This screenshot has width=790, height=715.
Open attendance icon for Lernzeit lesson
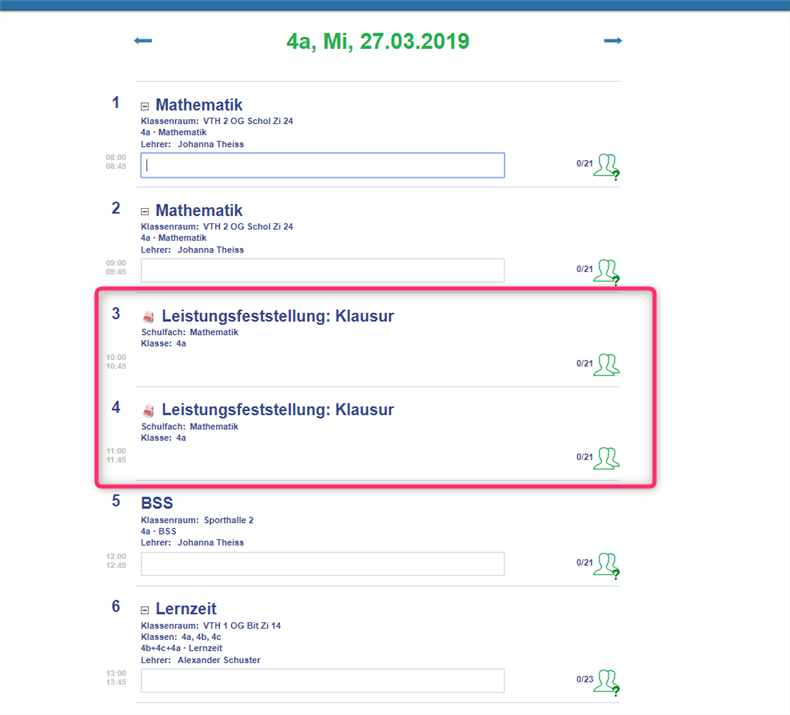pyautogui.click(x=606, y=682)
